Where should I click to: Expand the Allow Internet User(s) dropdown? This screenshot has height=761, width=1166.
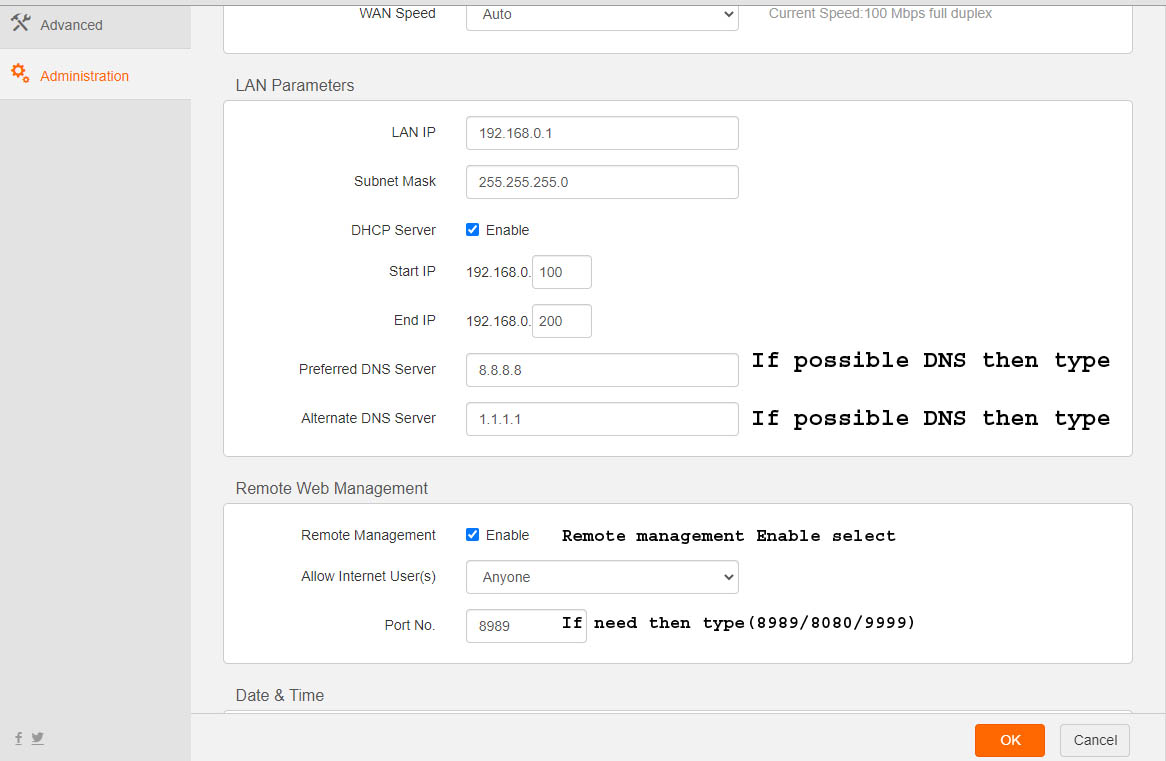tap(602, 577)
